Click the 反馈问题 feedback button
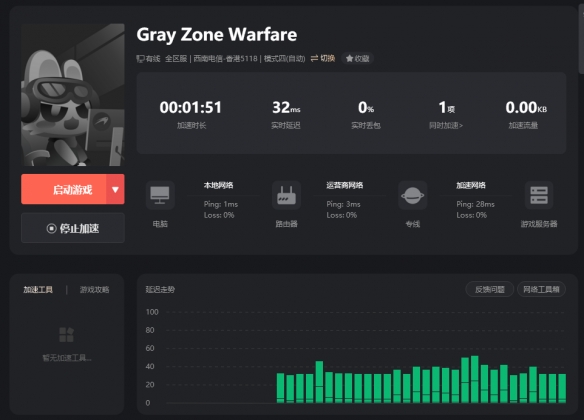The image size is (584, 420). click(490, 289)
